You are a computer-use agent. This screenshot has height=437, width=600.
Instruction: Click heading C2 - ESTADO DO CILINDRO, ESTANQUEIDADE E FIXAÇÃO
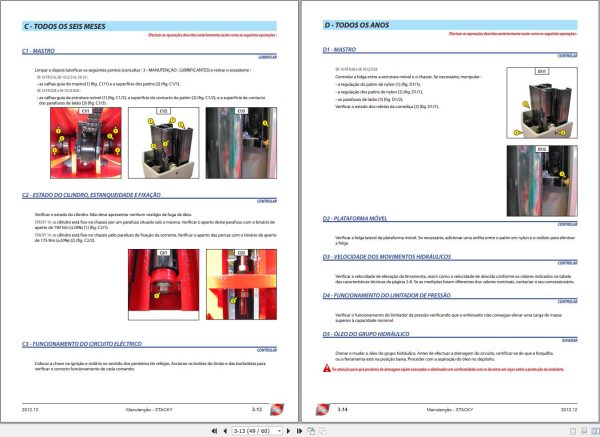tap(91, 195)
